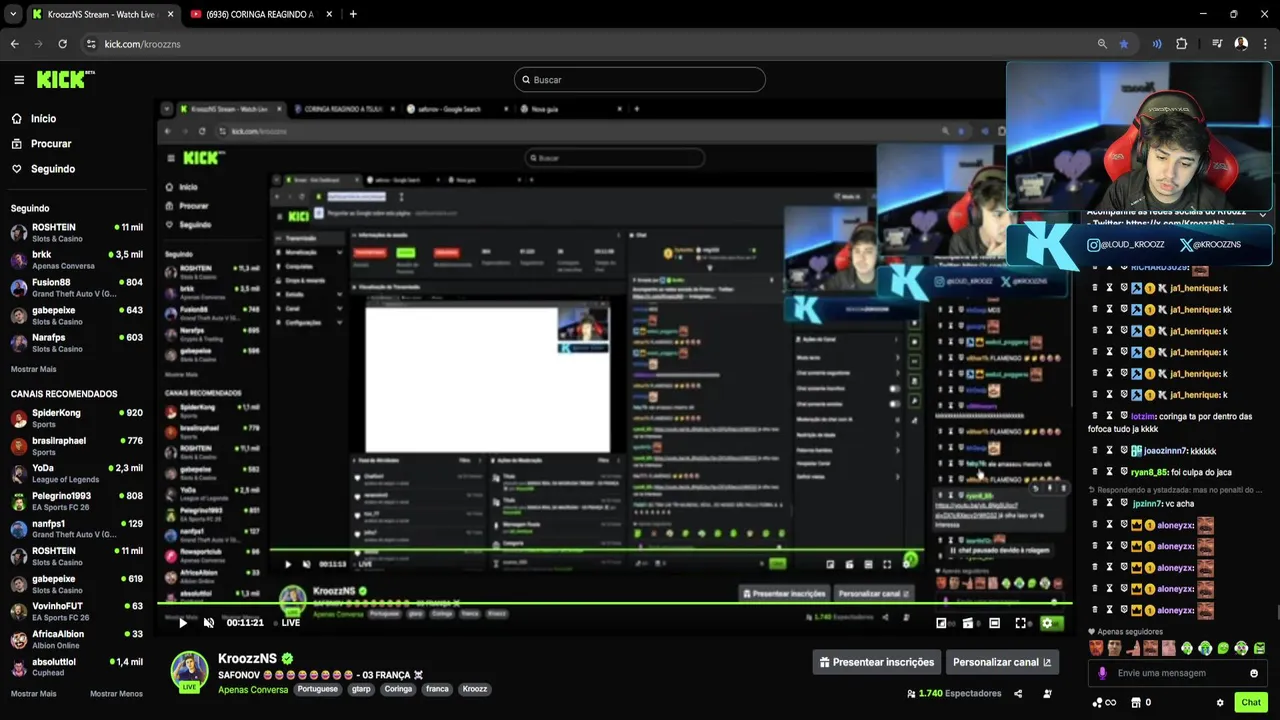
Task: Click the green stream progress bar
Action: click(615, 604)
